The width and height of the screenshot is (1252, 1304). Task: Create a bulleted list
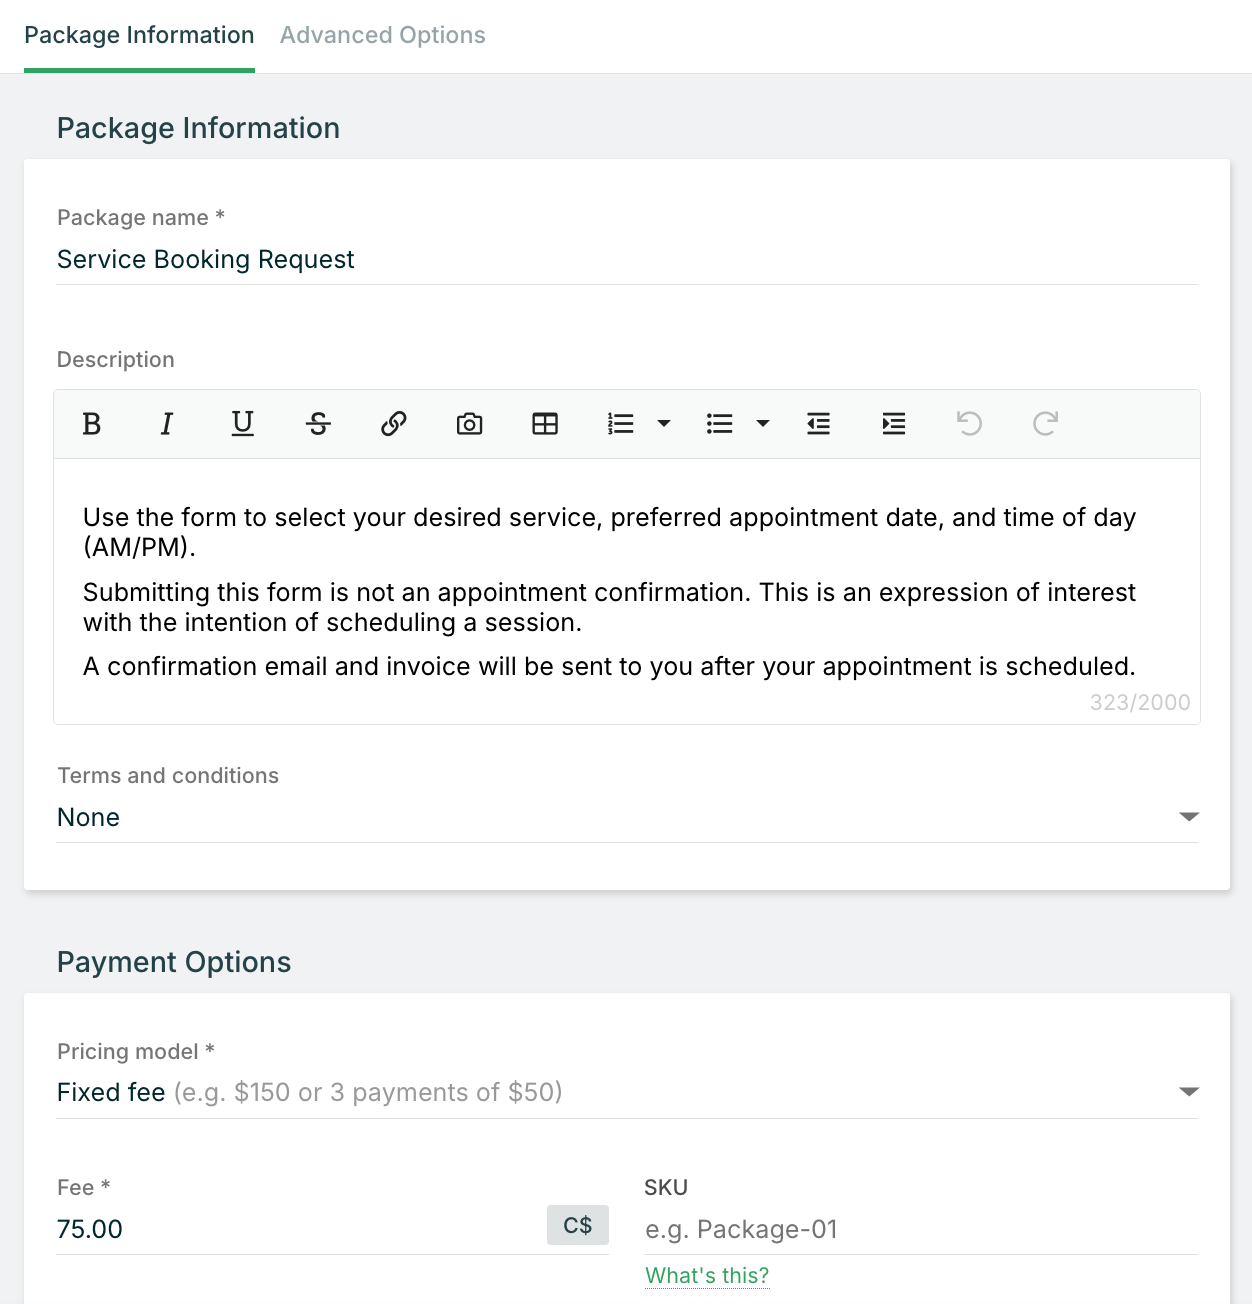[x=719, y=424]
